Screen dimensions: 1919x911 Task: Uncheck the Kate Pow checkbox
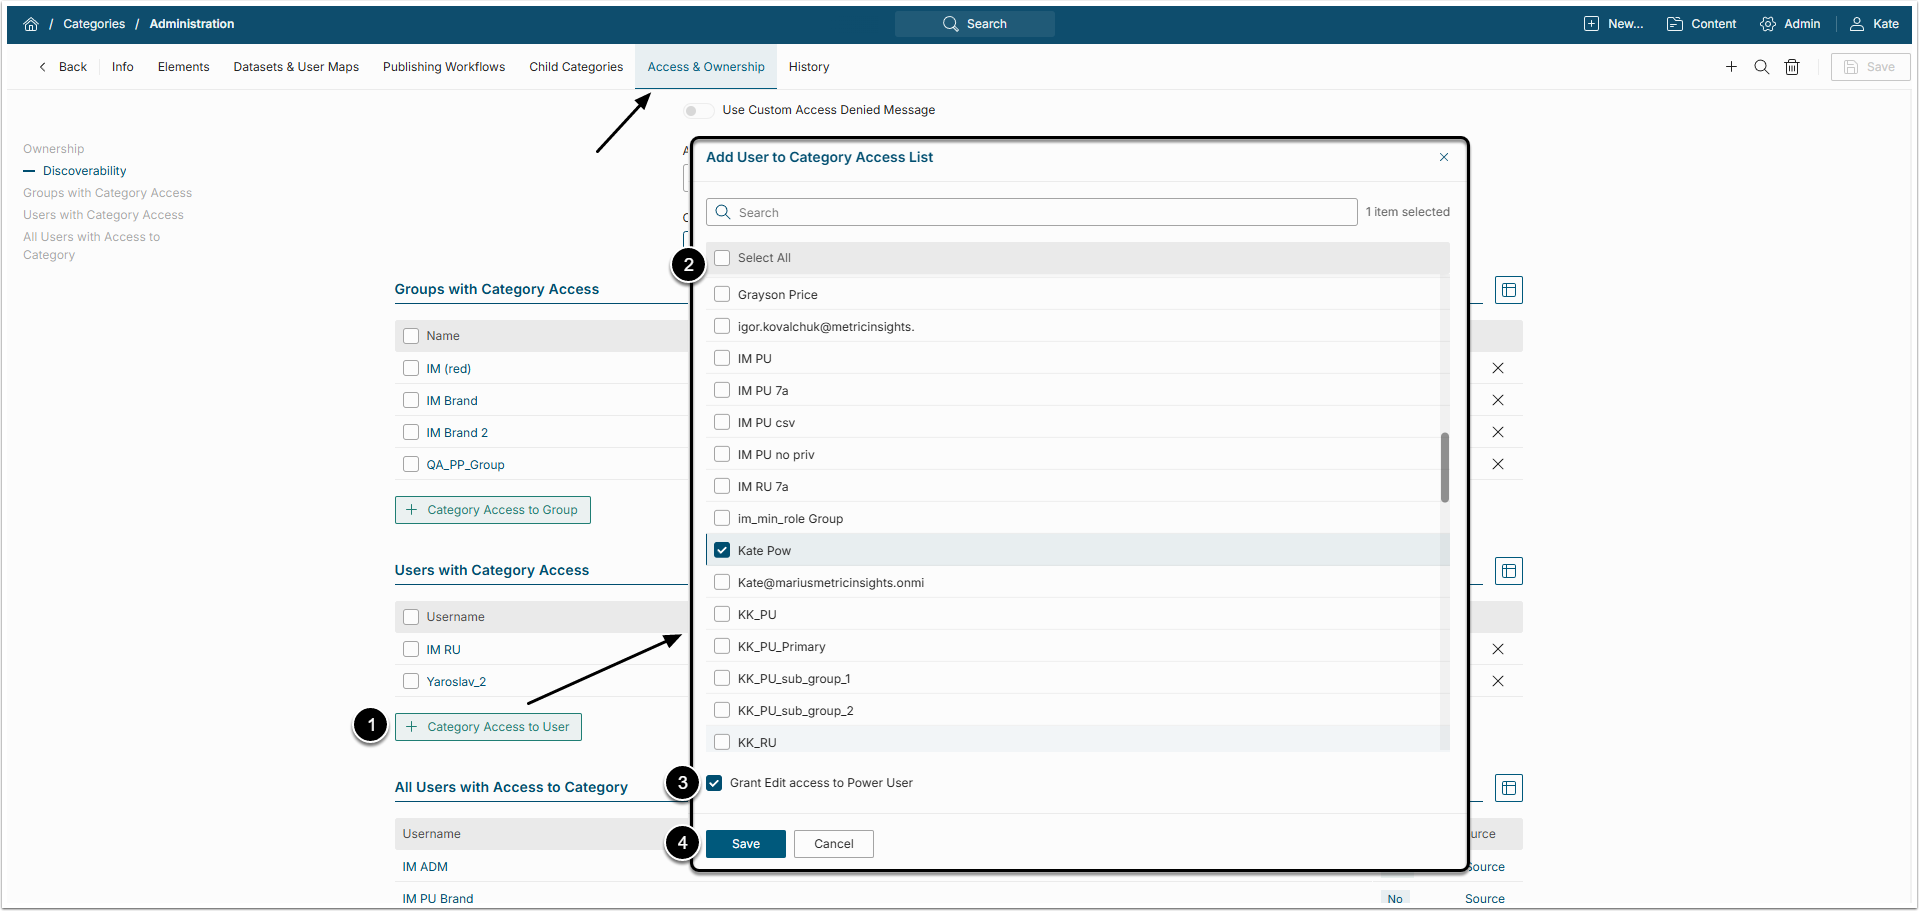pos(722,551)
